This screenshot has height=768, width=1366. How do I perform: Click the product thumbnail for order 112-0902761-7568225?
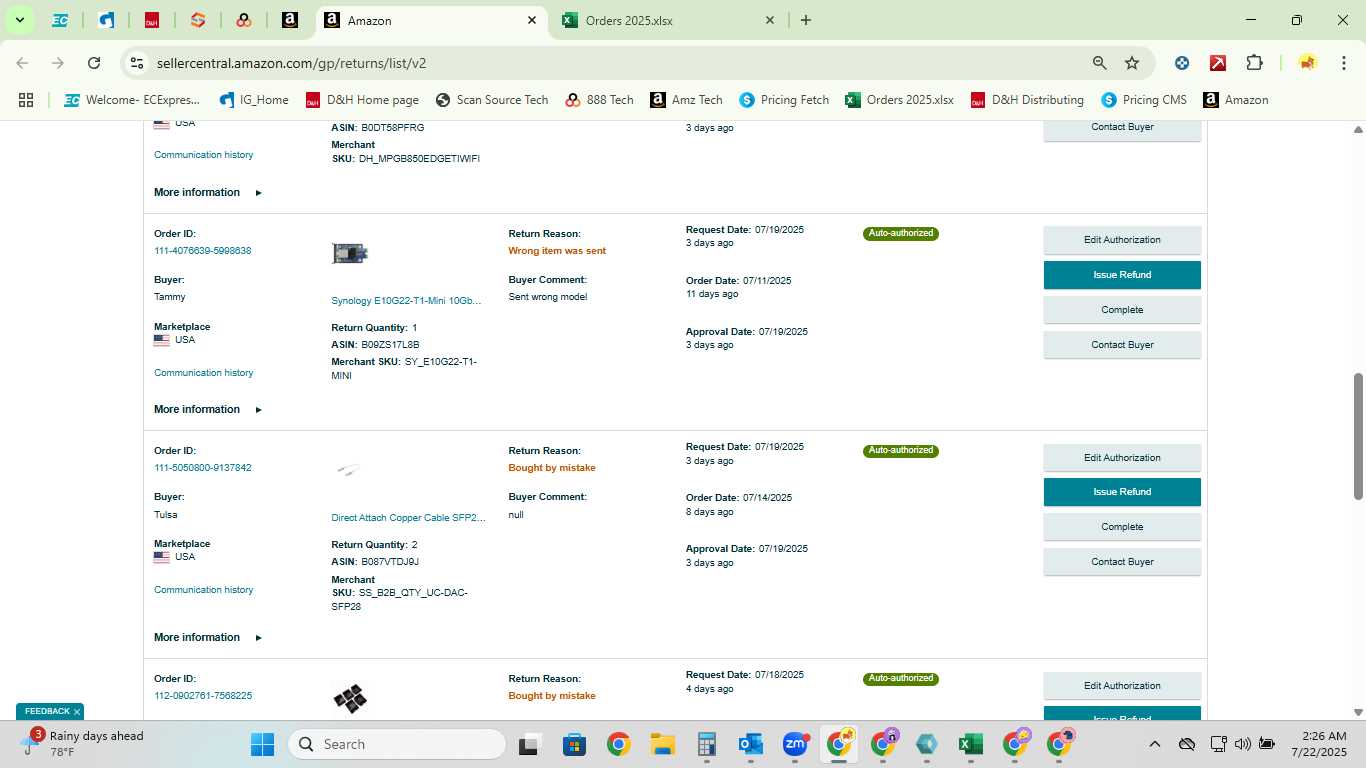point(350,698)
